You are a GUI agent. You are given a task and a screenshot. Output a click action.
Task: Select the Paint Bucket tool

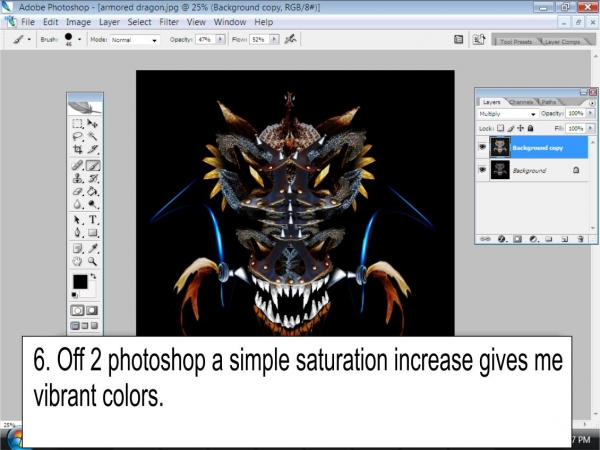[92, 191]
